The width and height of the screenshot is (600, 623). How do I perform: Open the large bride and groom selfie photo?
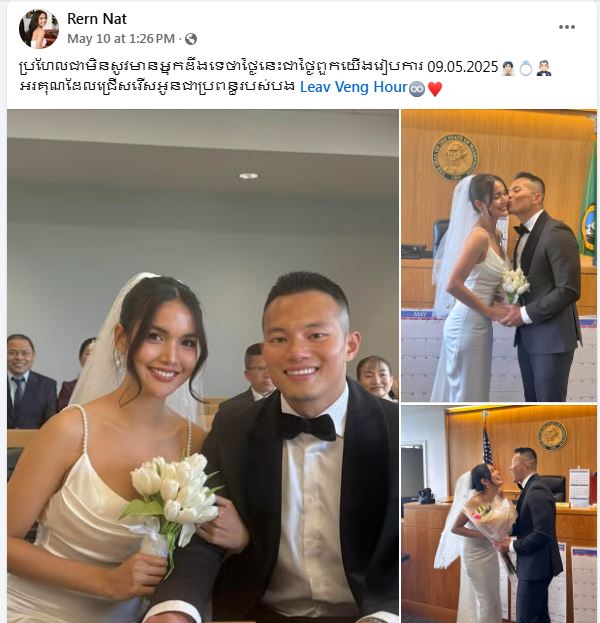coord(203,366)
